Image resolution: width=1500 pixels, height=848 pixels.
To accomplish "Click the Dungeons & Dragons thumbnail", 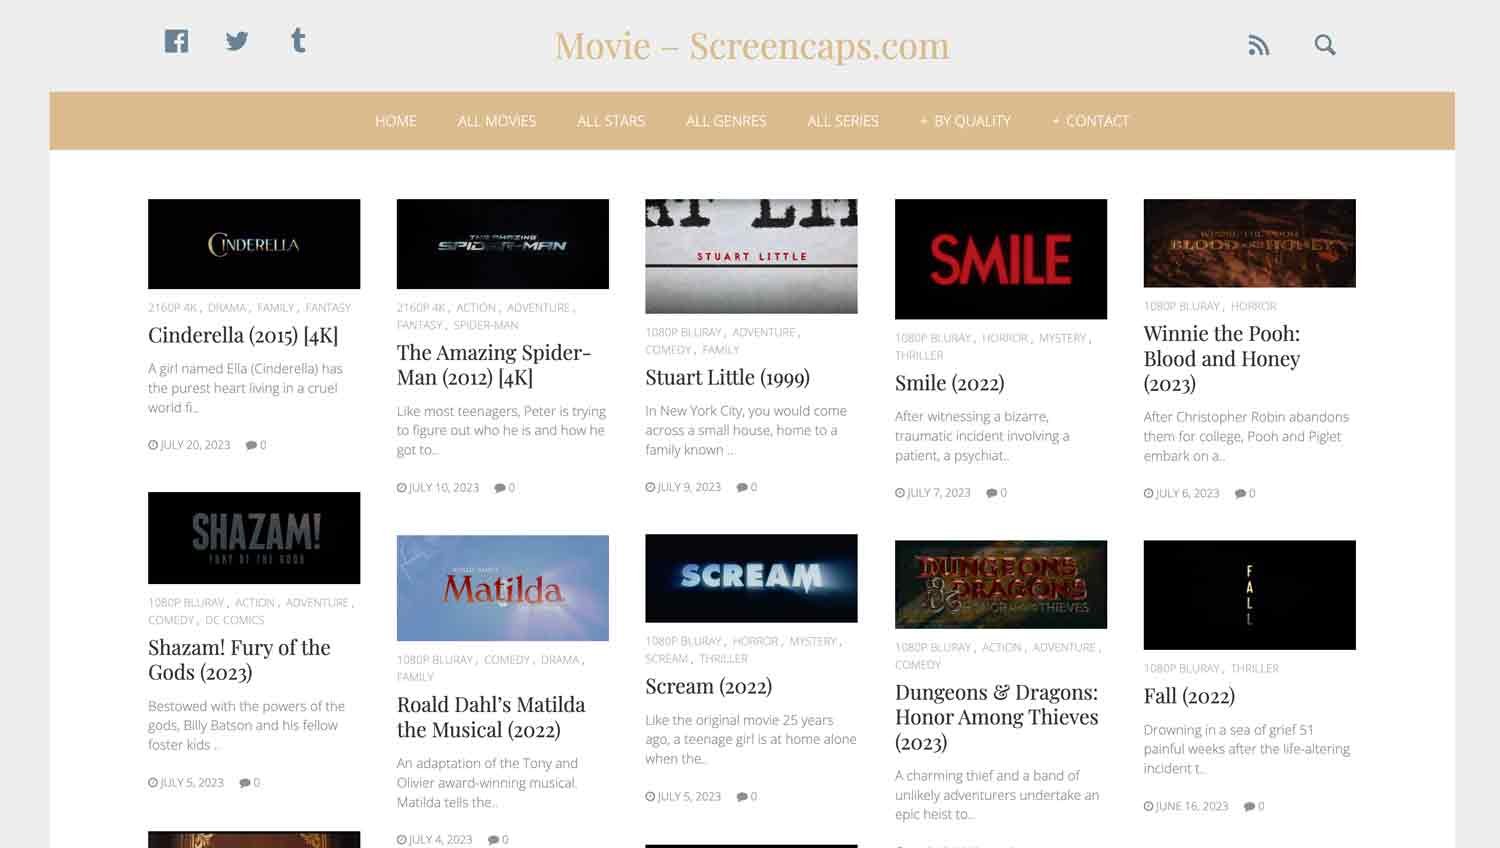I will coord(1001,584).
